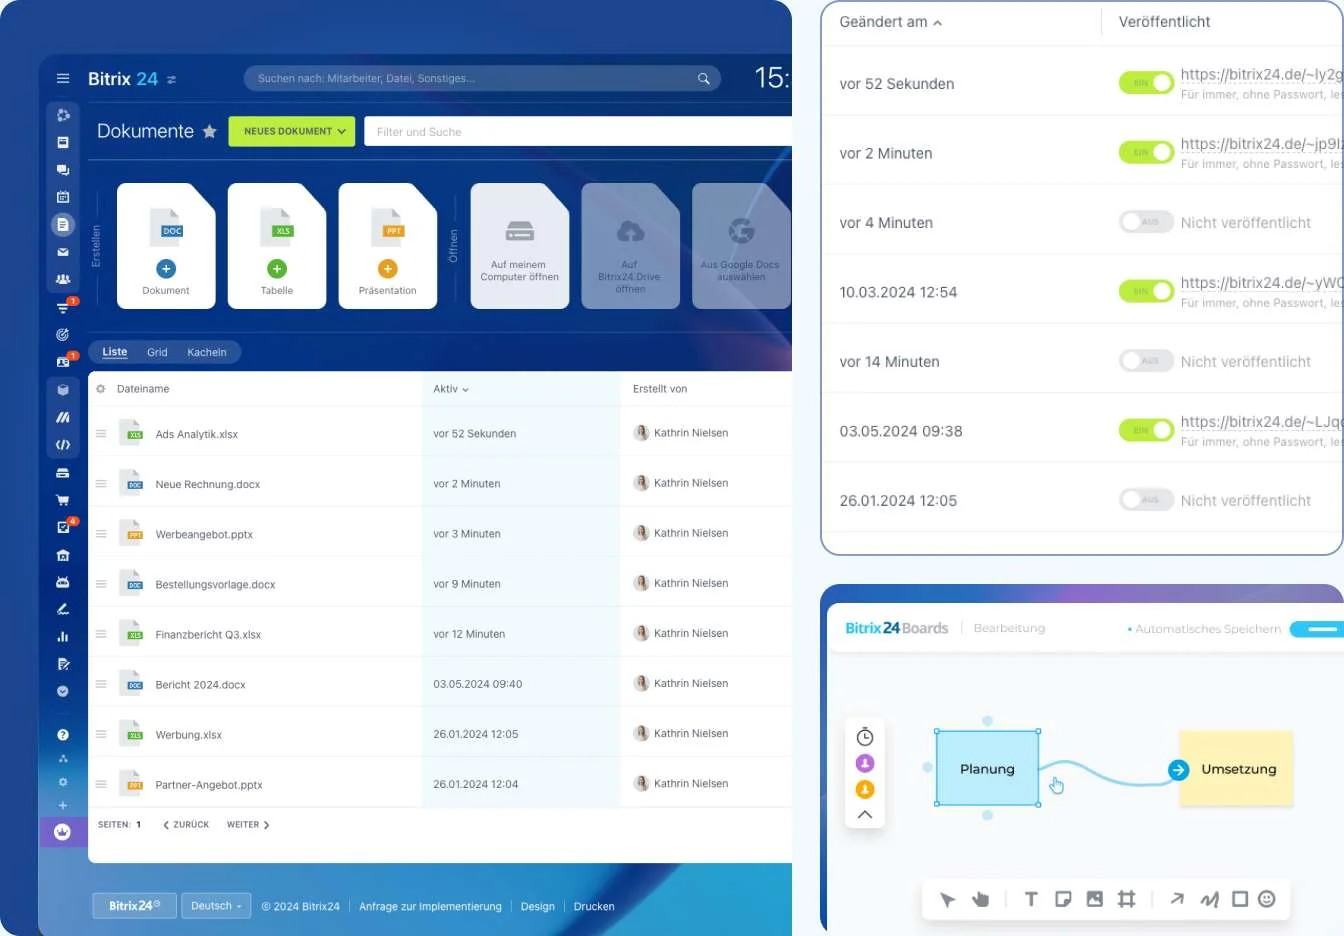Open the file 'Ads Analytik.xlsx'
The width and height of the screenshot is (1344, 936).
point(196,434)
